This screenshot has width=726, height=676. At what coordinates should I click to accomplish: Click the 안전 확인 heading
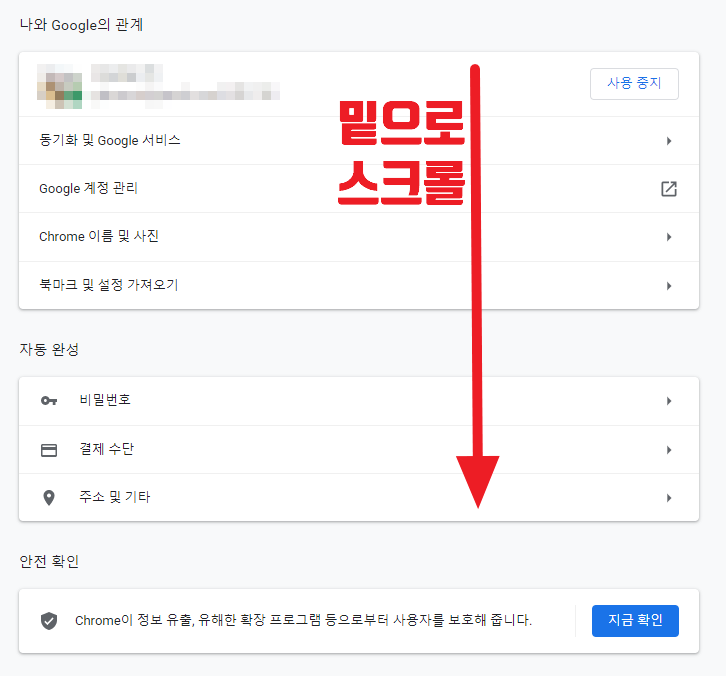[49, 561]
